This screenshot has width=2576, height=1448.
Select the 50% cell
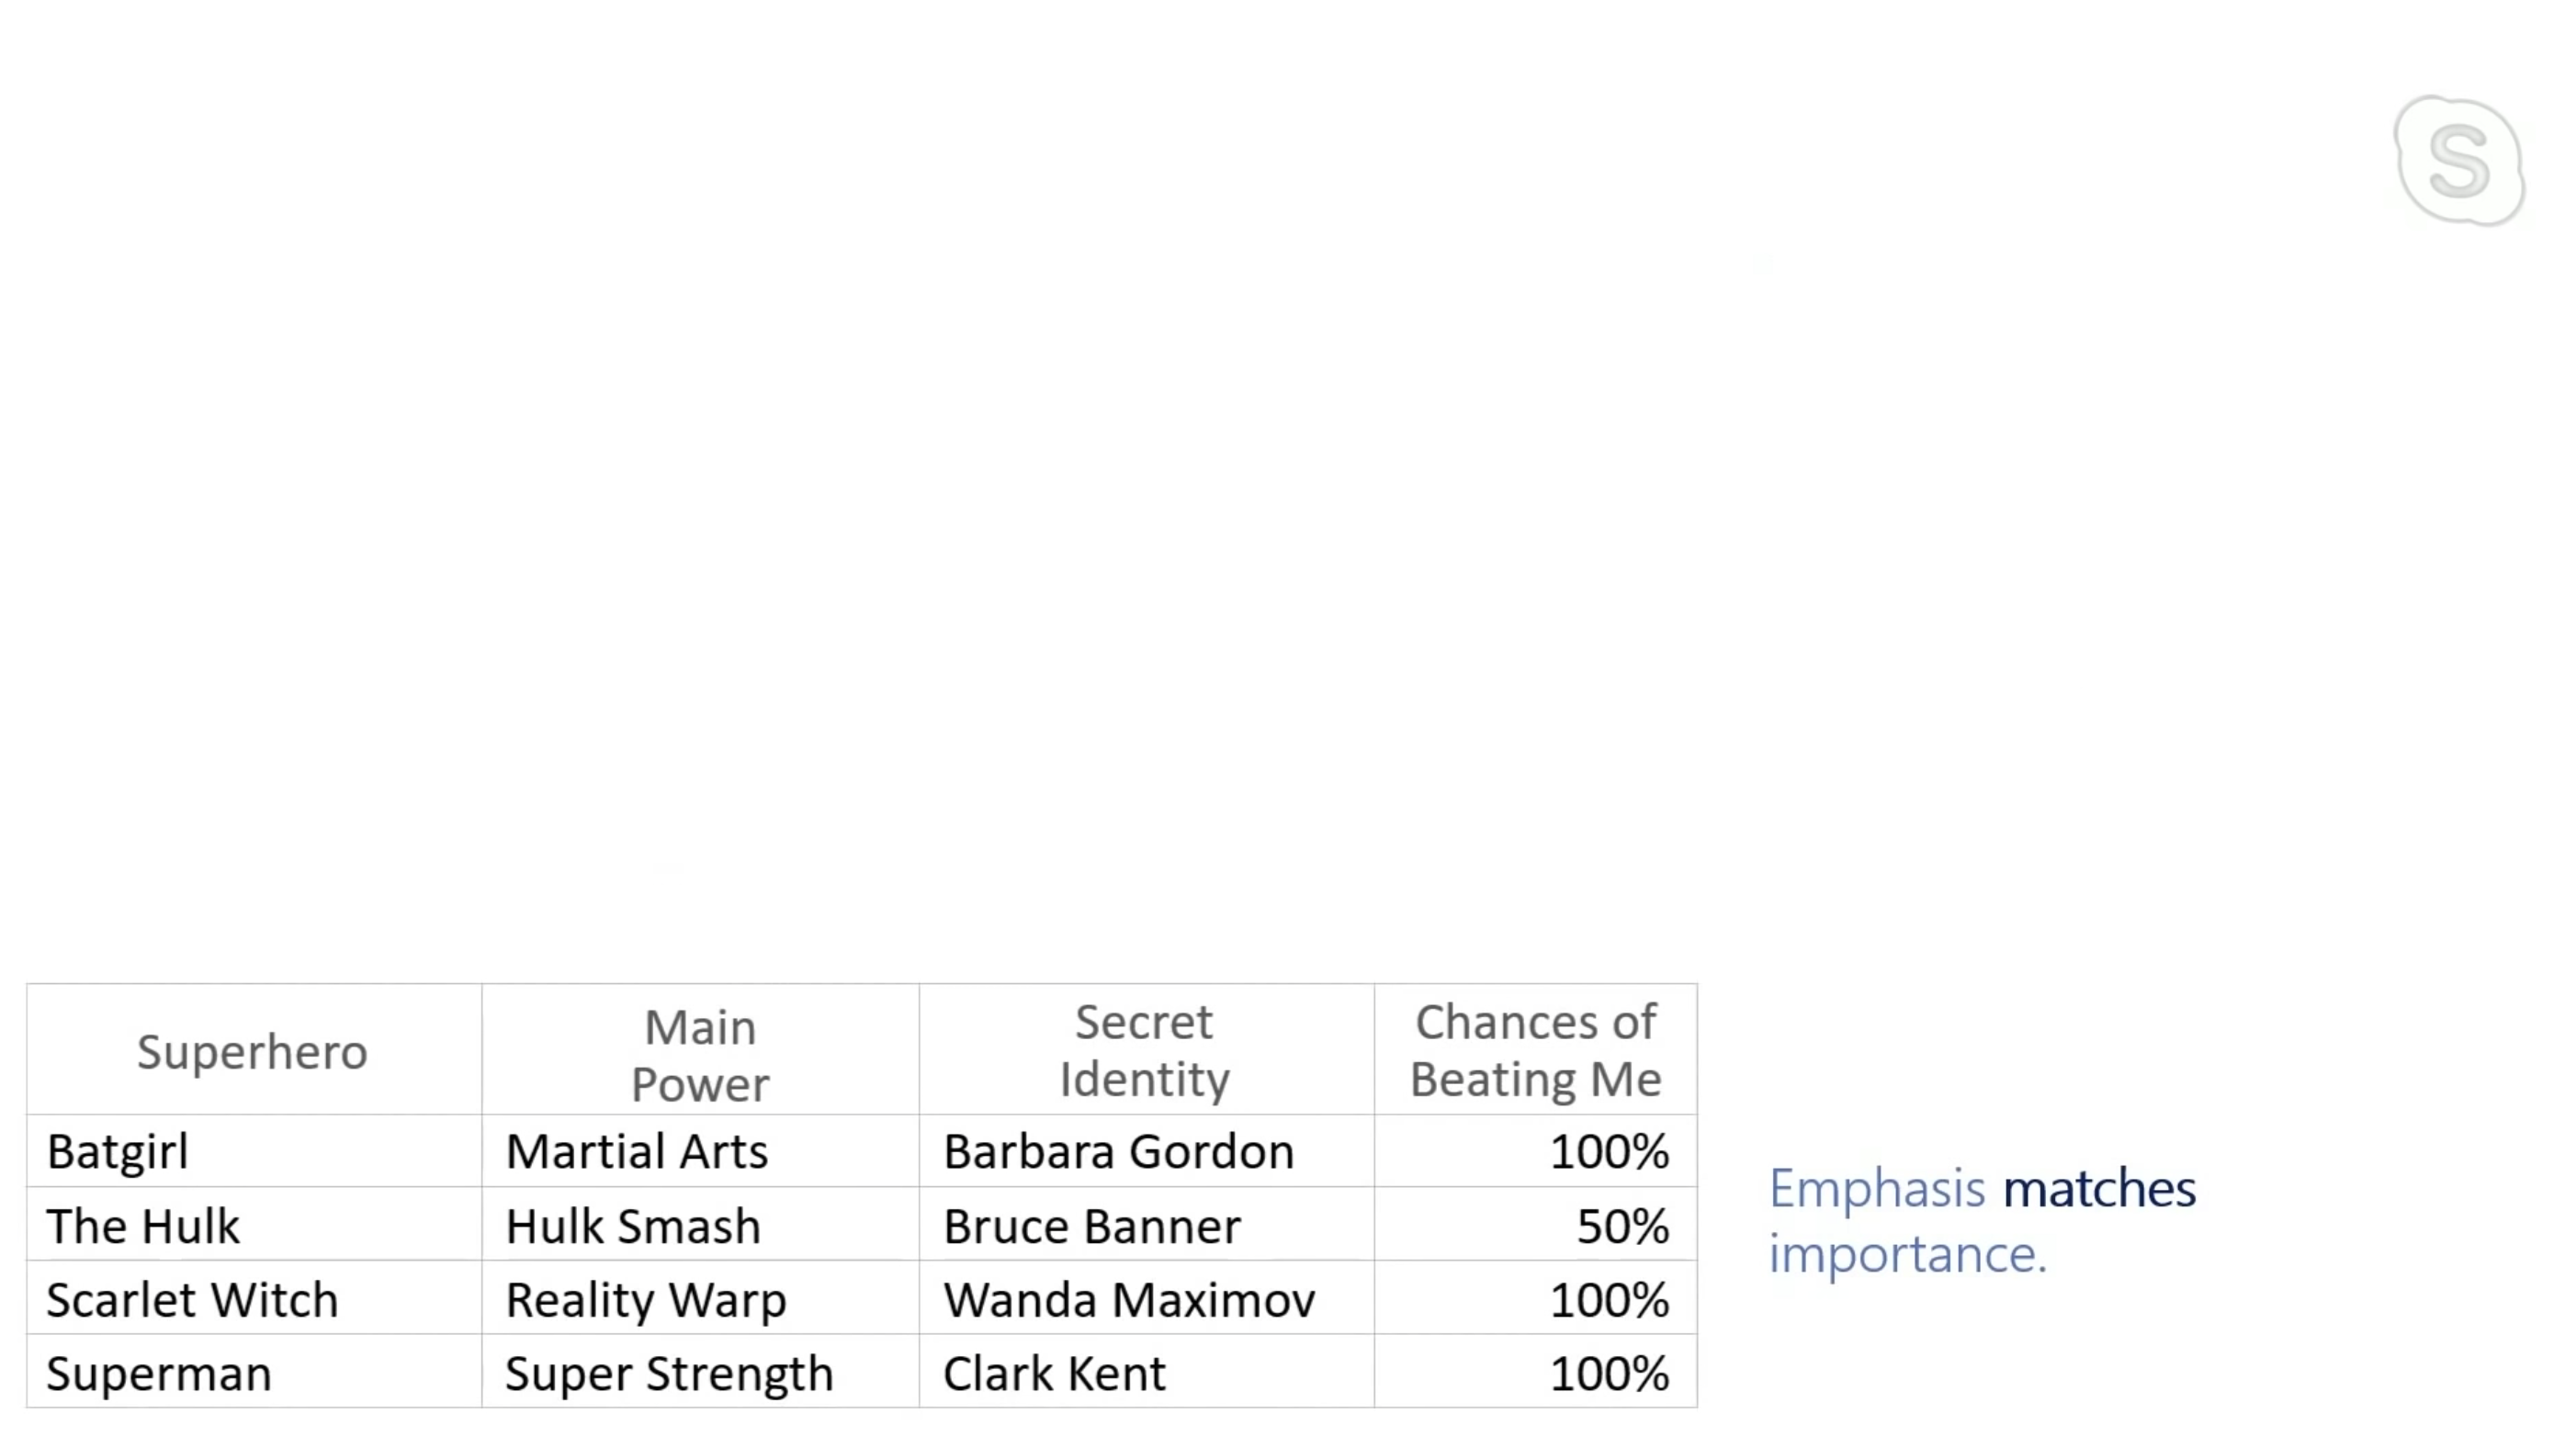click(x=1622, y=1226)
